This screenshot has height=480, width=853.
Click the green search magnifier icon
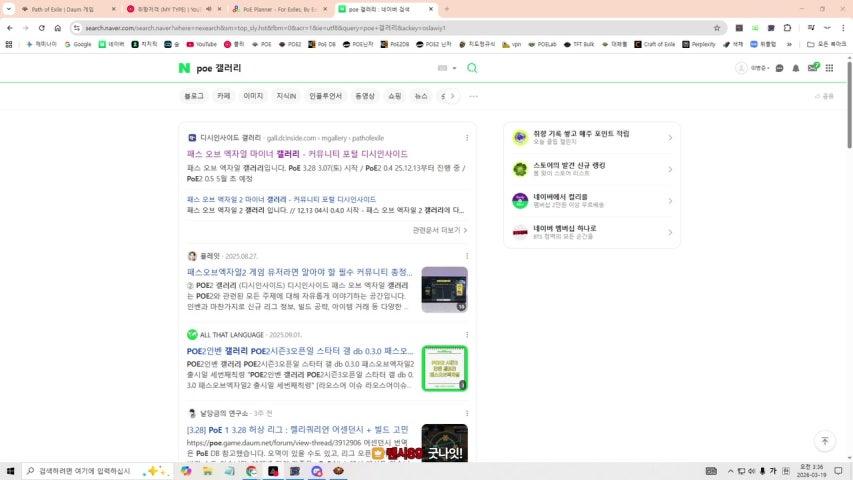pyautogui.click(x=472, y=68)
